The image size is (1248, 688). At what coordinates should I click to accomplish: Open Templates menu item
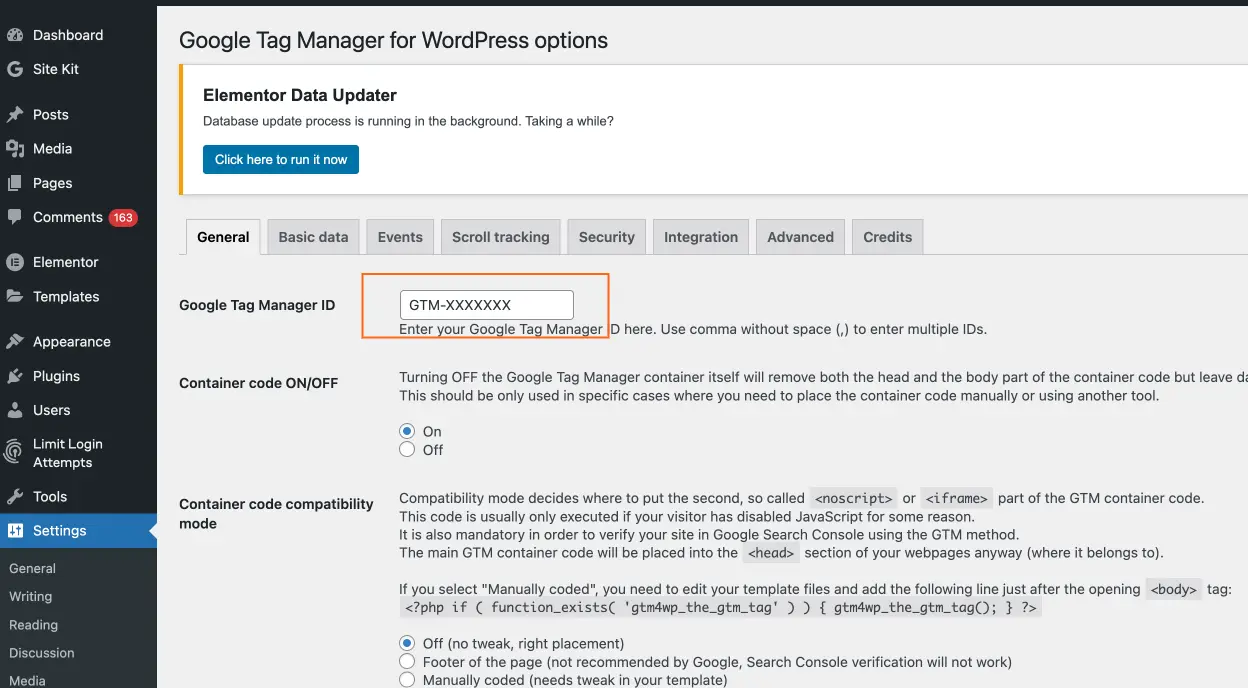(66, 296)
